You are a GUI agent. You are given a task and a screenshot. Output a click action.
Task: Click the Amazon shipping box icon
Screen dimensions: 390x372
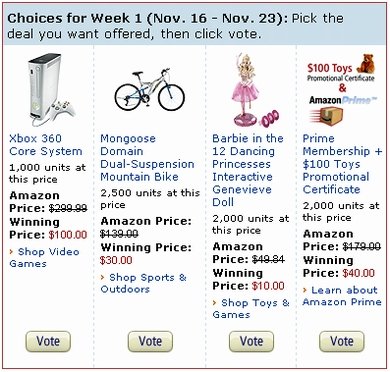coord(327,117)
